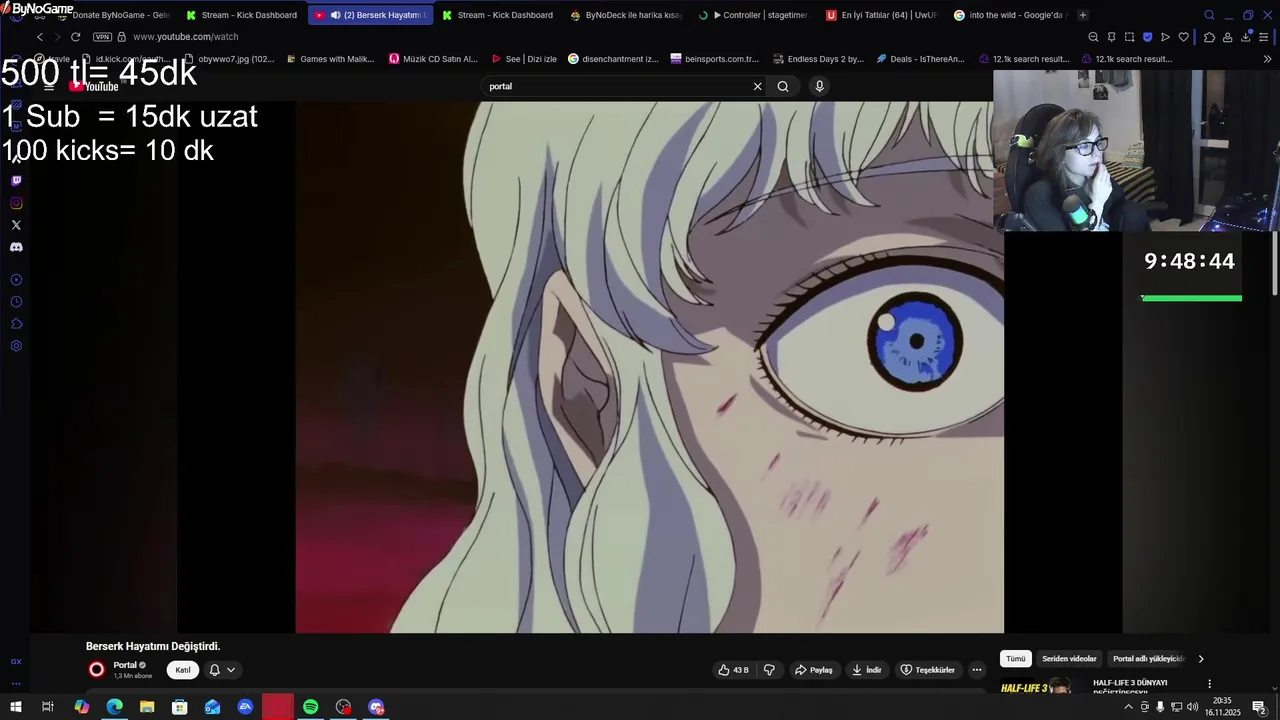
Task: Open extensions cube icon in sidebar
Action: 16,324
